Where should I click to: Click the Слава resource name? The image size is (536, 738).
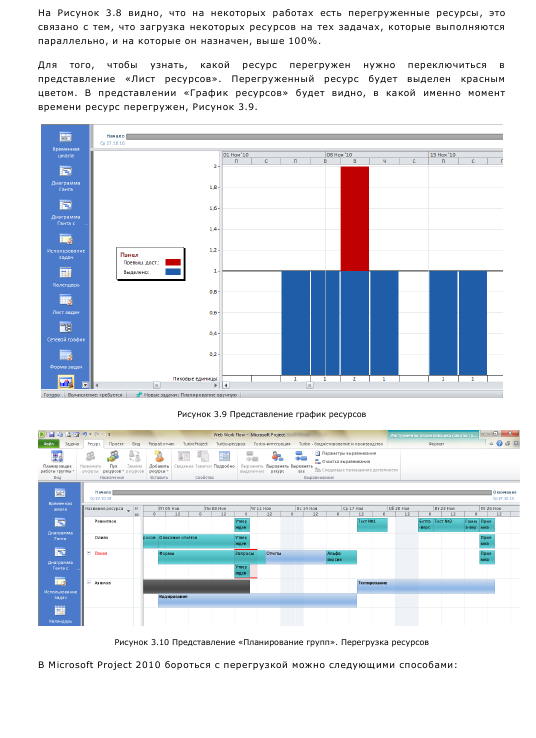pos(101,537)
